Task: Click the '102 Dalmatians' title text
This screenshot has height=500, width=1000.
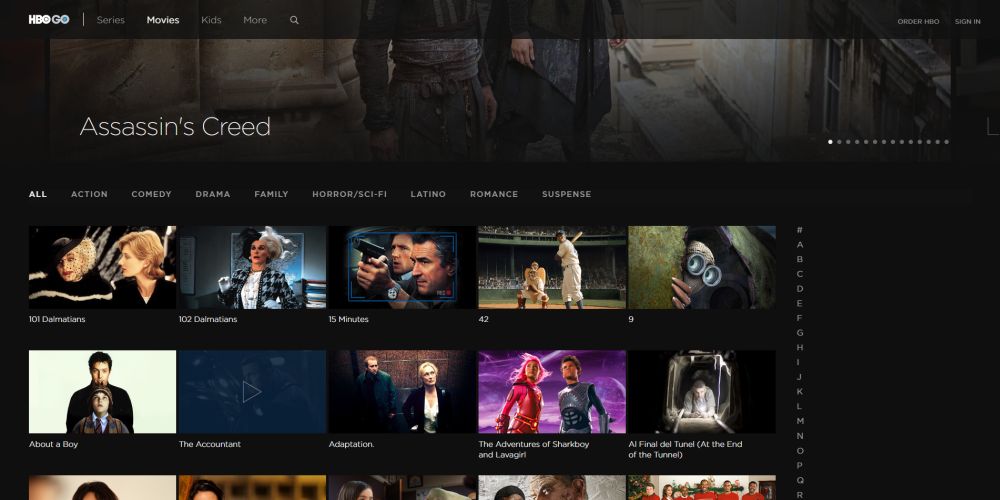Action: coord(208,319)
